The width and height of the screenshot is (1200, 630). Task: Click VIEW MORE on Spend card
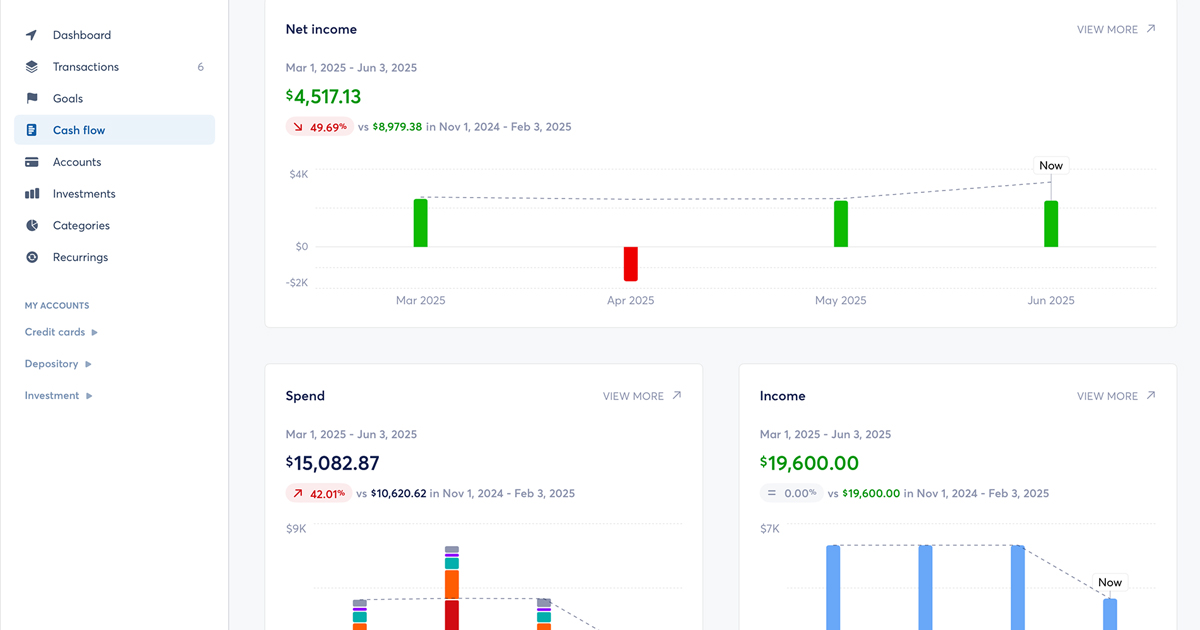point(642,396)
